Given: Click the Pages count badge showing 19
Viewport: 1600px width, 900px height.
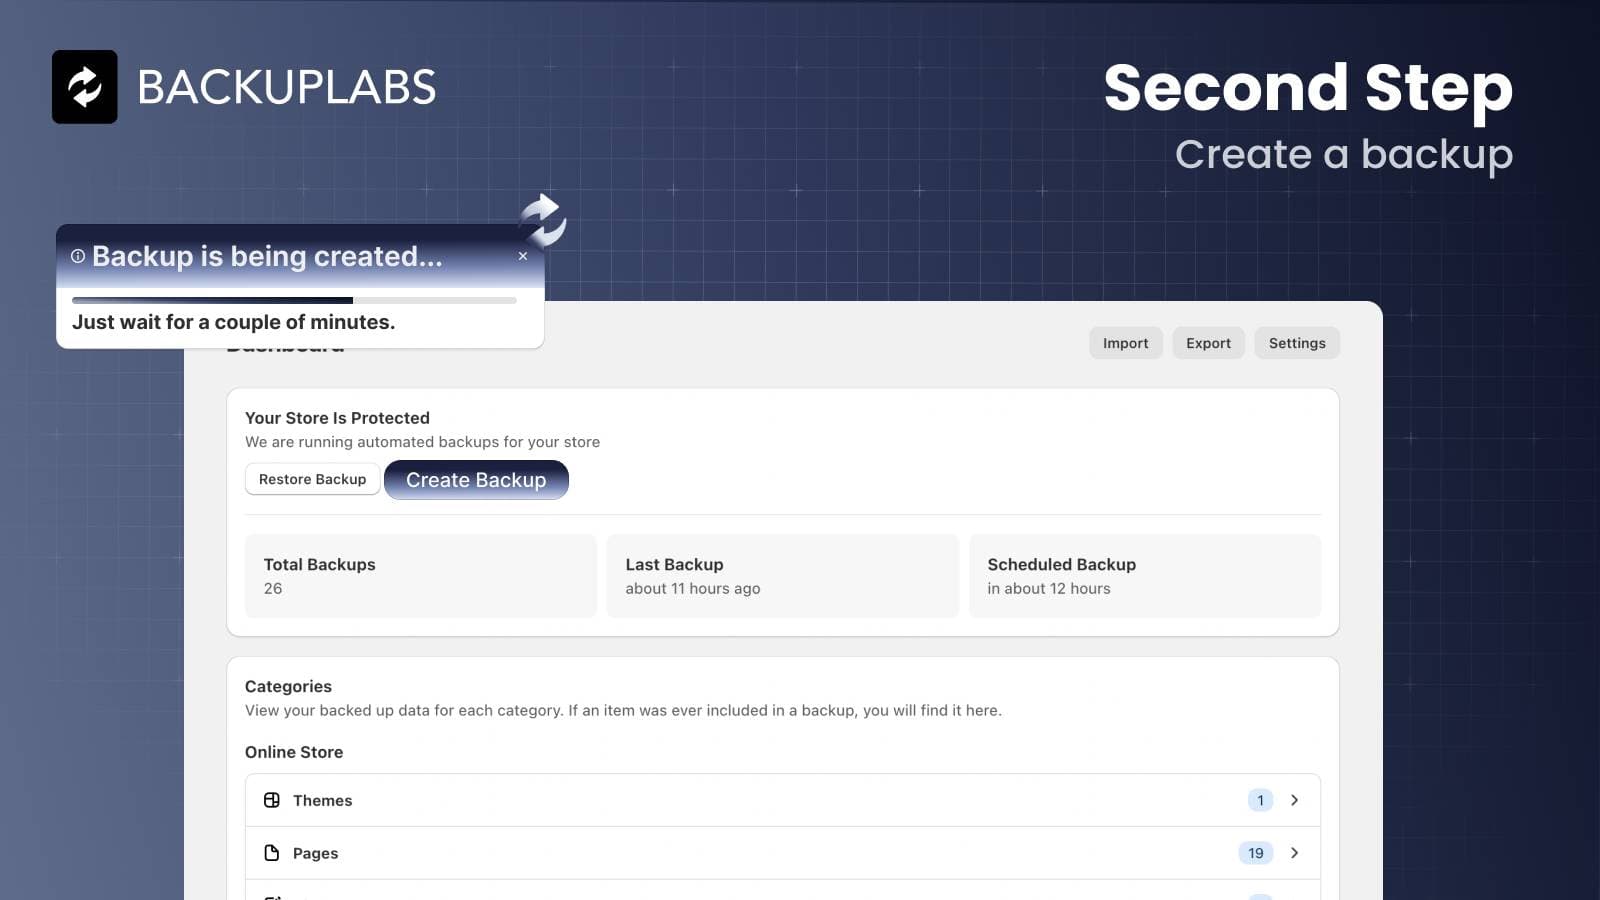Looking at the screenshot, I should click(1256, 853).
